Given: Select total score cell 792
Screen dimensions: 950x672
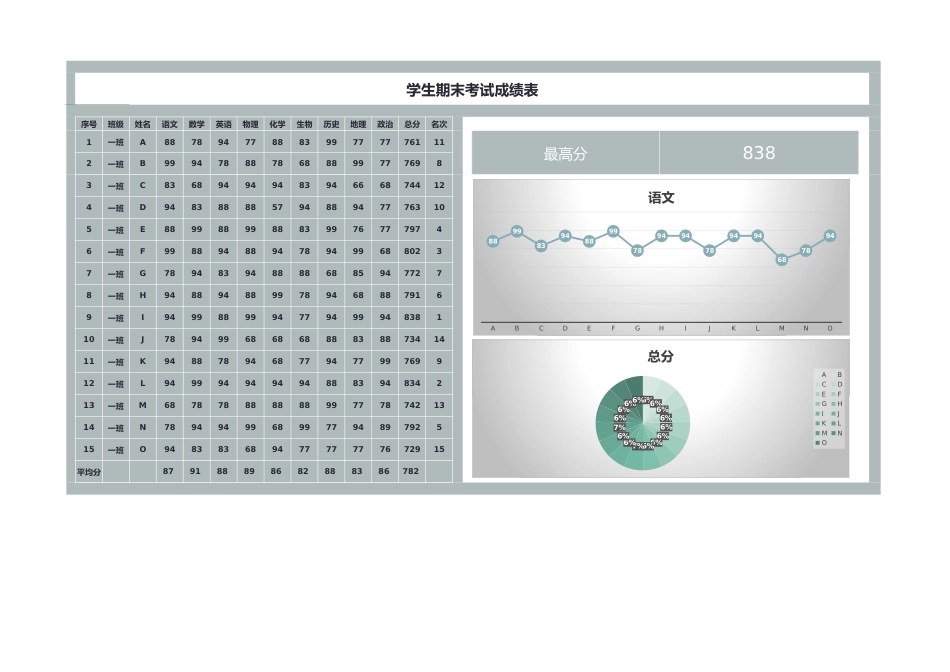Looking at the screenshot, I should (412, 427).
